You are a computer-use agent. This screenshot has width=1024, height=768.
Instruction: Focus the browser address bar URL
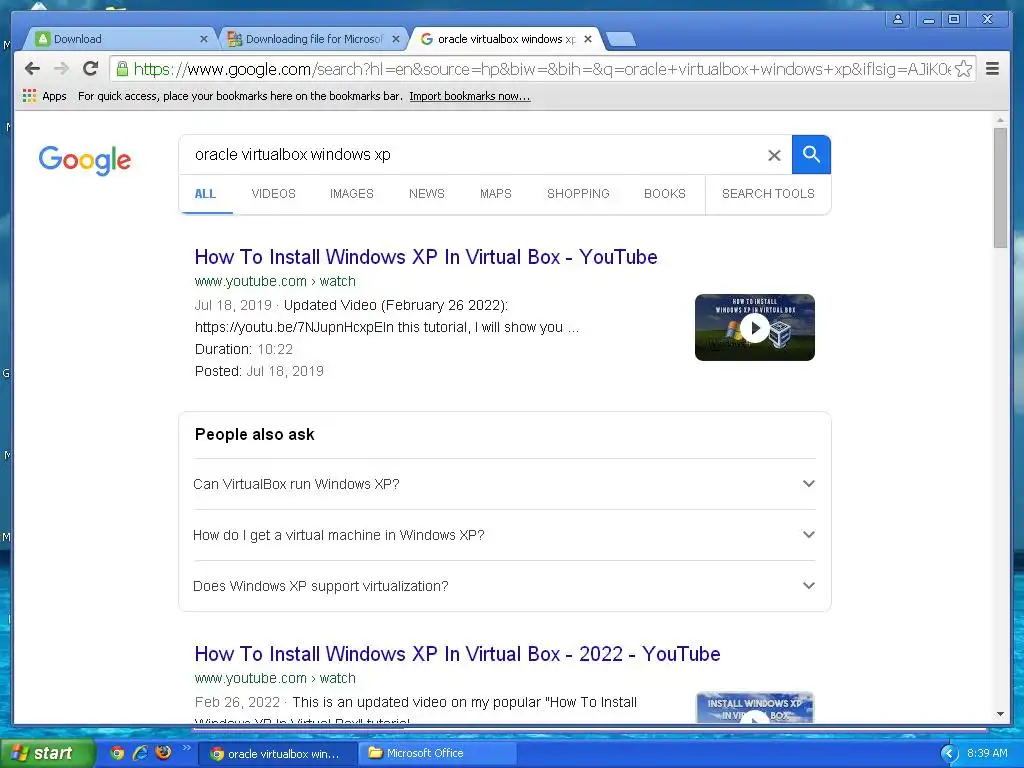coord(541,69)
